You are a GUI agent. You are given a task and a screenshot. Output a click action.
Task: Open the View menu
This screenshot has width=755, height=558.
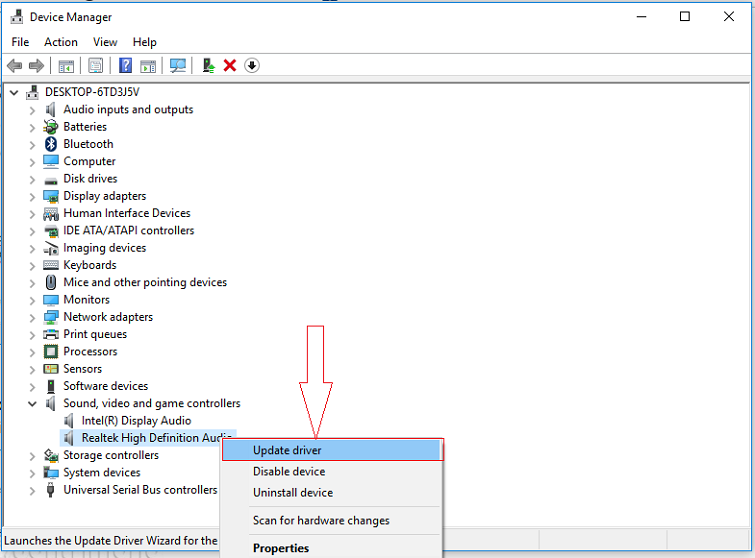click(105, 42)
